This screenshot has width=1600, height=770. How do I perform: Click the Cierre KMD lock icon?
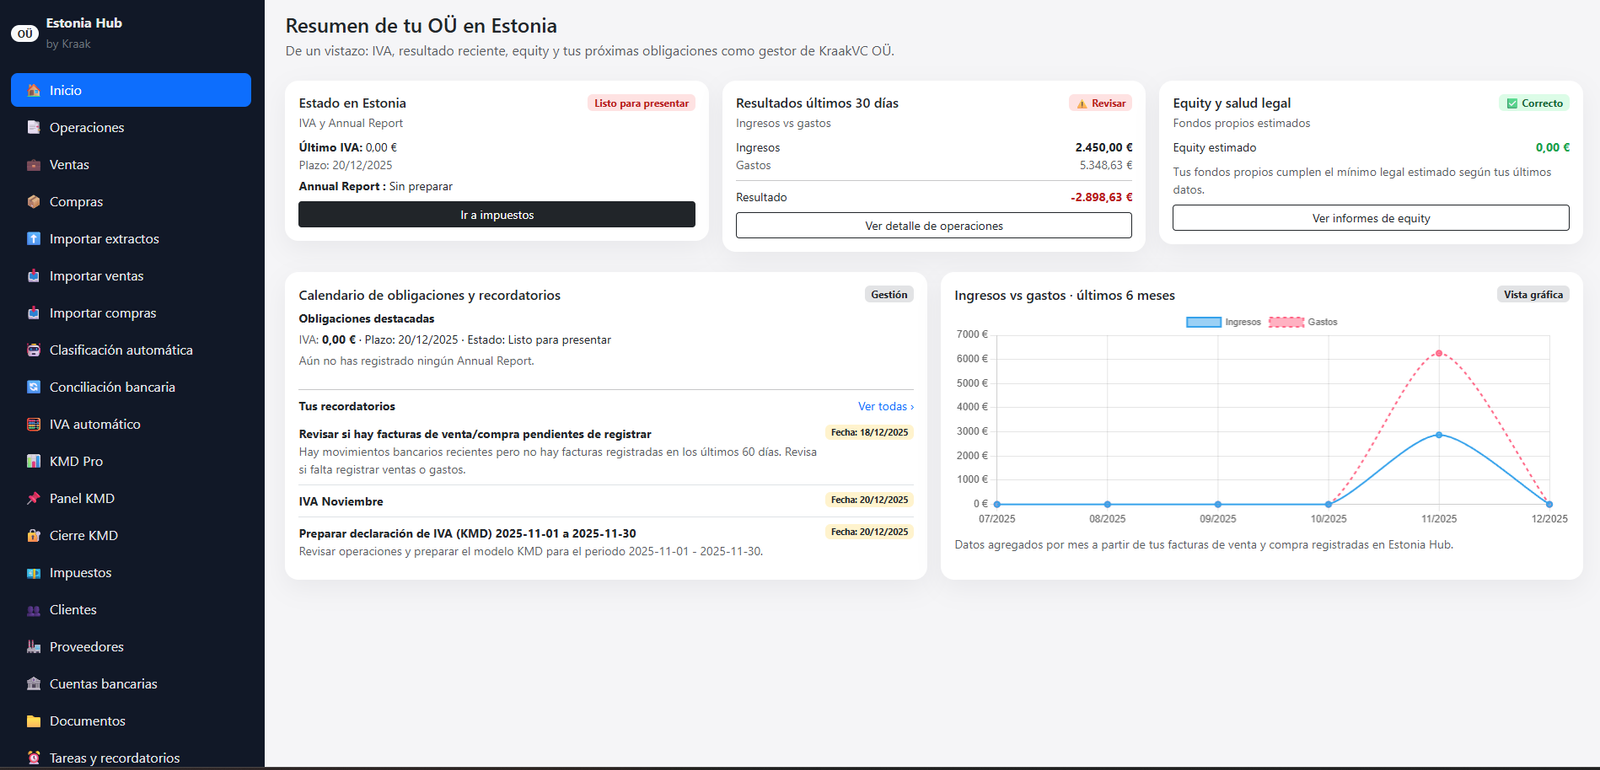[34, 535]
